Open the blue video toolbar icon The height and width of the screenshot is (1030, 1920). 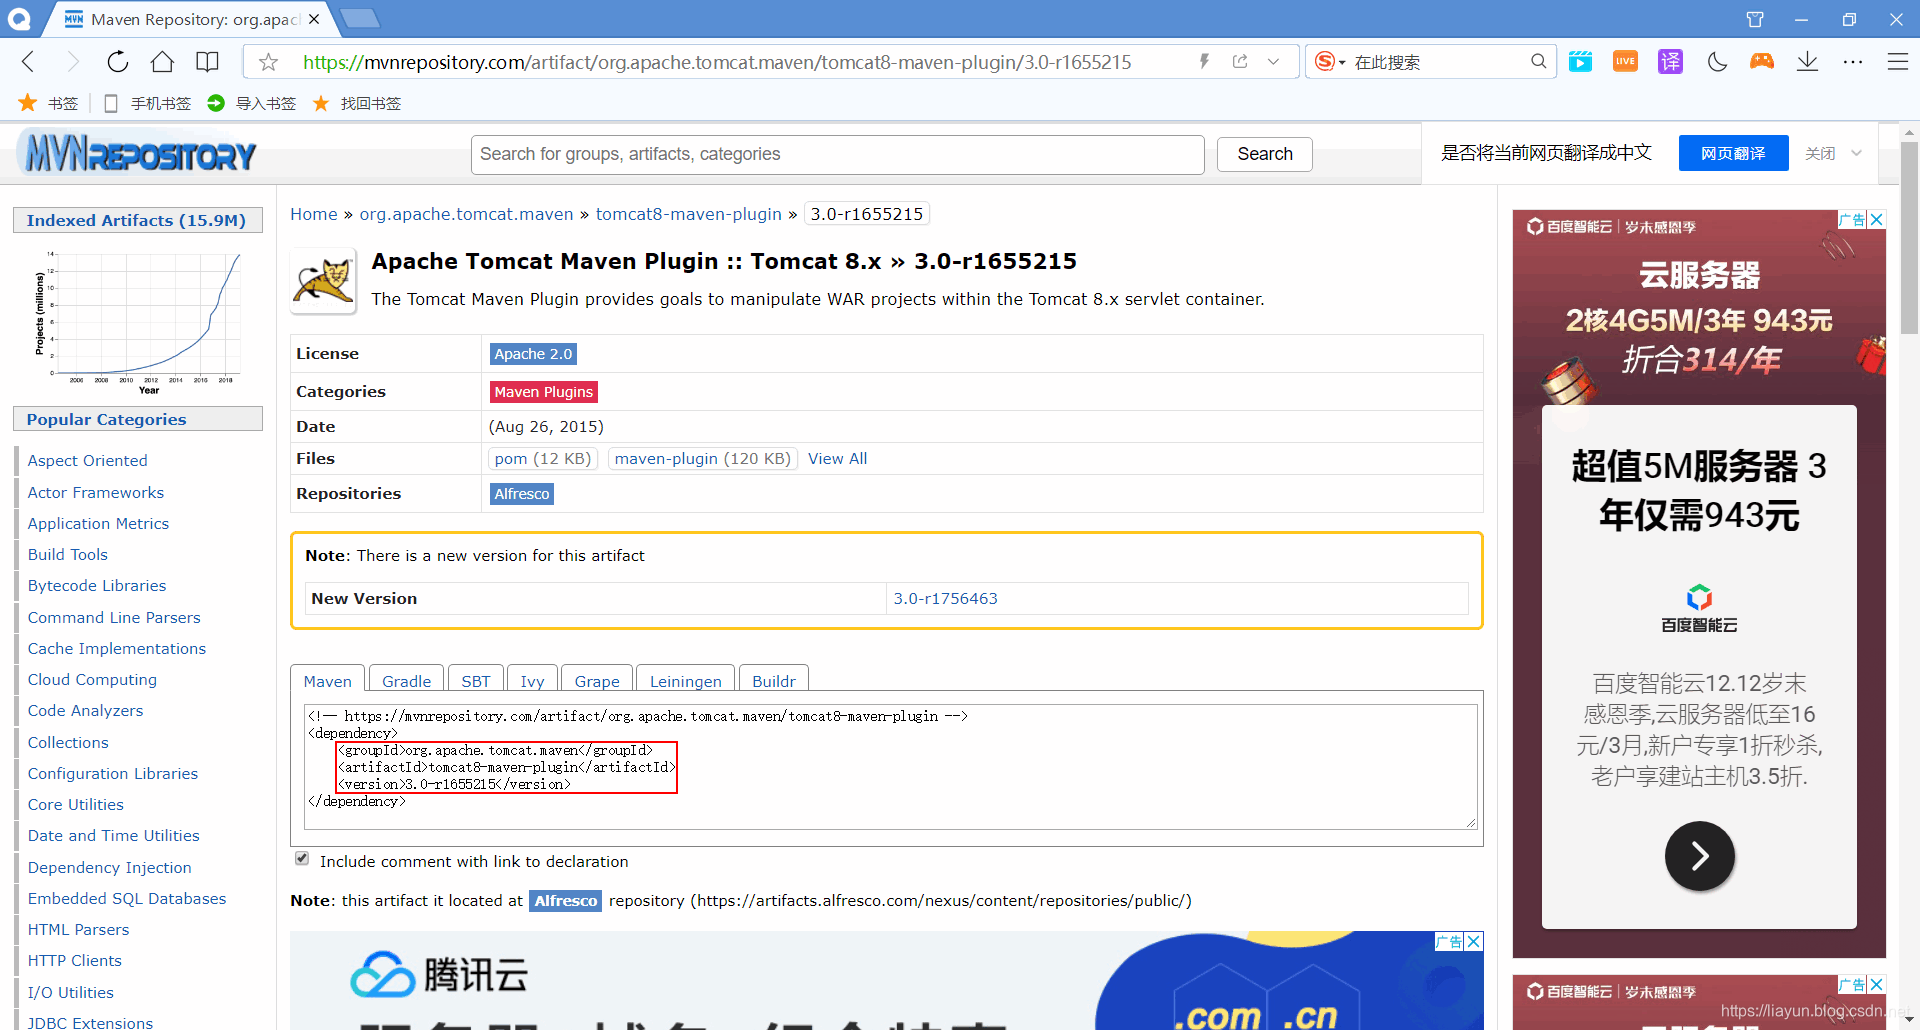point(1581,62)
